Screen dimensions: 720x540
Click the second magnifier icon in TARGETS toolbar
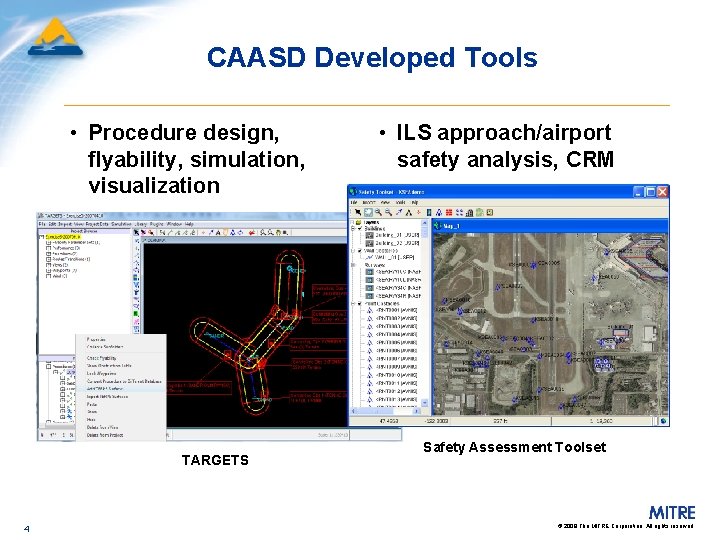(x=270, y=233)
